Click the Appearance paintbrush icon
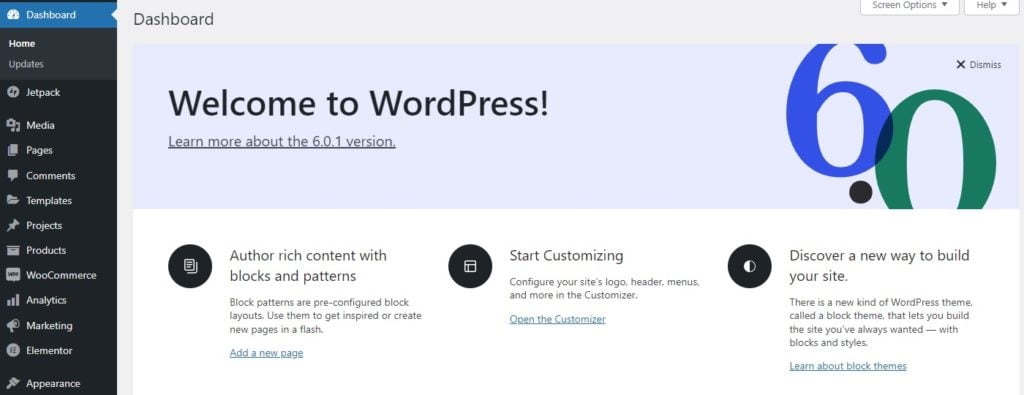The height and width of the screenshot is (395, 1024). 13,384
